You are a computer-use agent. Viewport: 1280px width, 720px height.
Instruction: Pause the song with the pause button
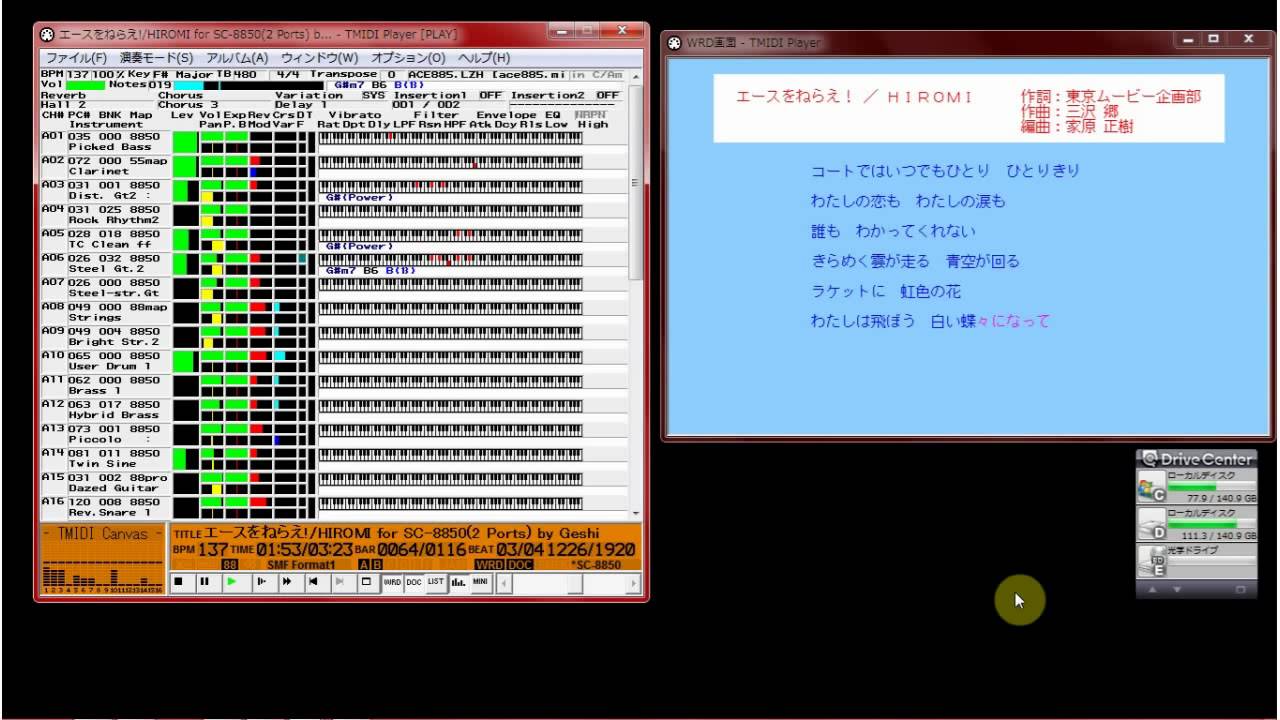pos(204,581)
